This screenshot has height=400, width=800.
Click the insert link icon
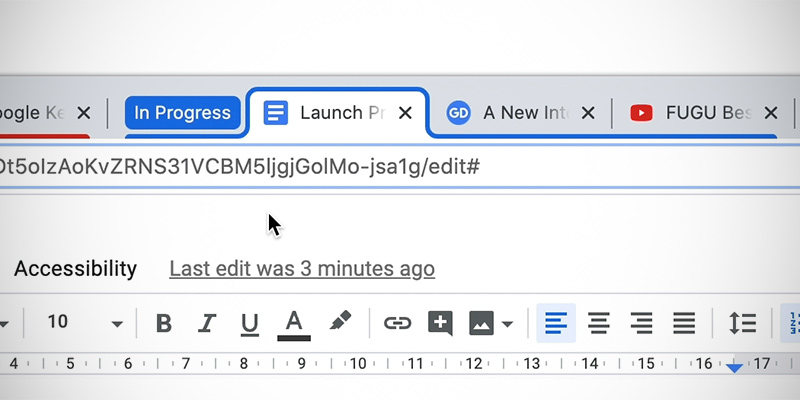397,323
